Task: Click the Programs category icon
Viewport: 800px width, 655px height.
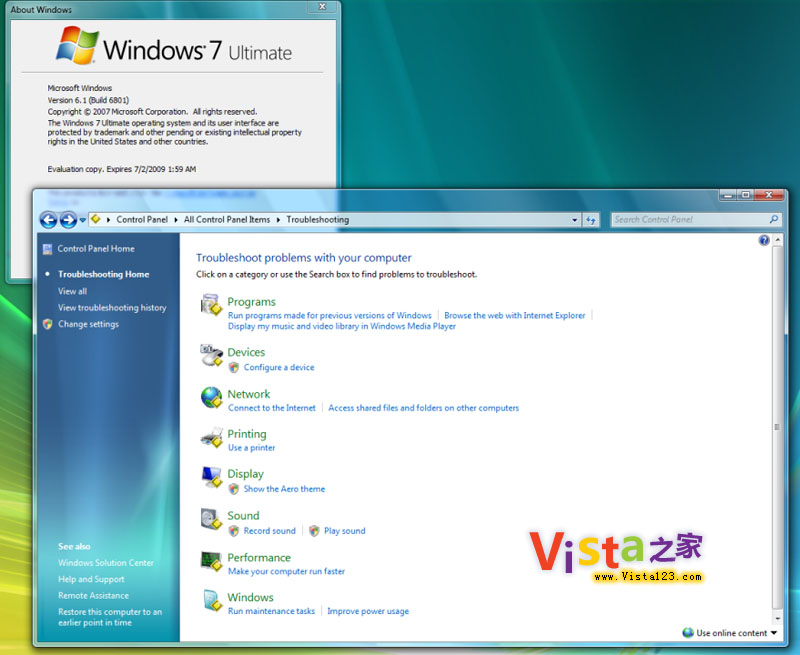Action: coord(211,305)
